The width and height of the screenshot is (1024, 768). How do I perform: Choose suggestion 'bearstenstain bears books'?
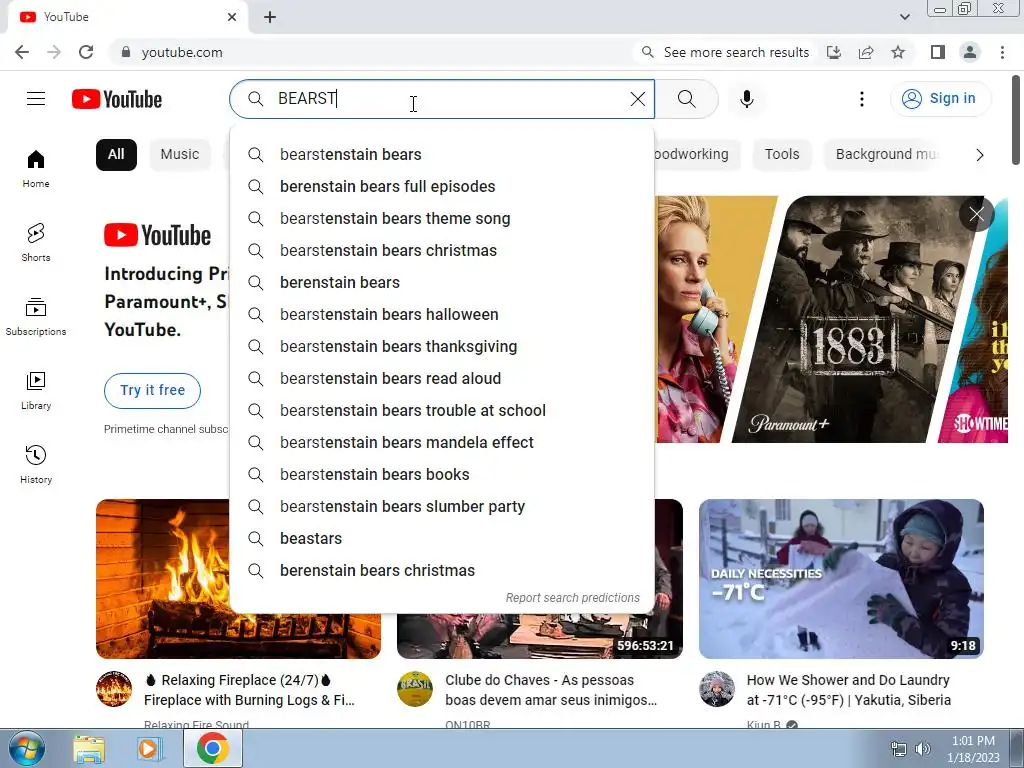pyautogui.click(x=442, y=475)
